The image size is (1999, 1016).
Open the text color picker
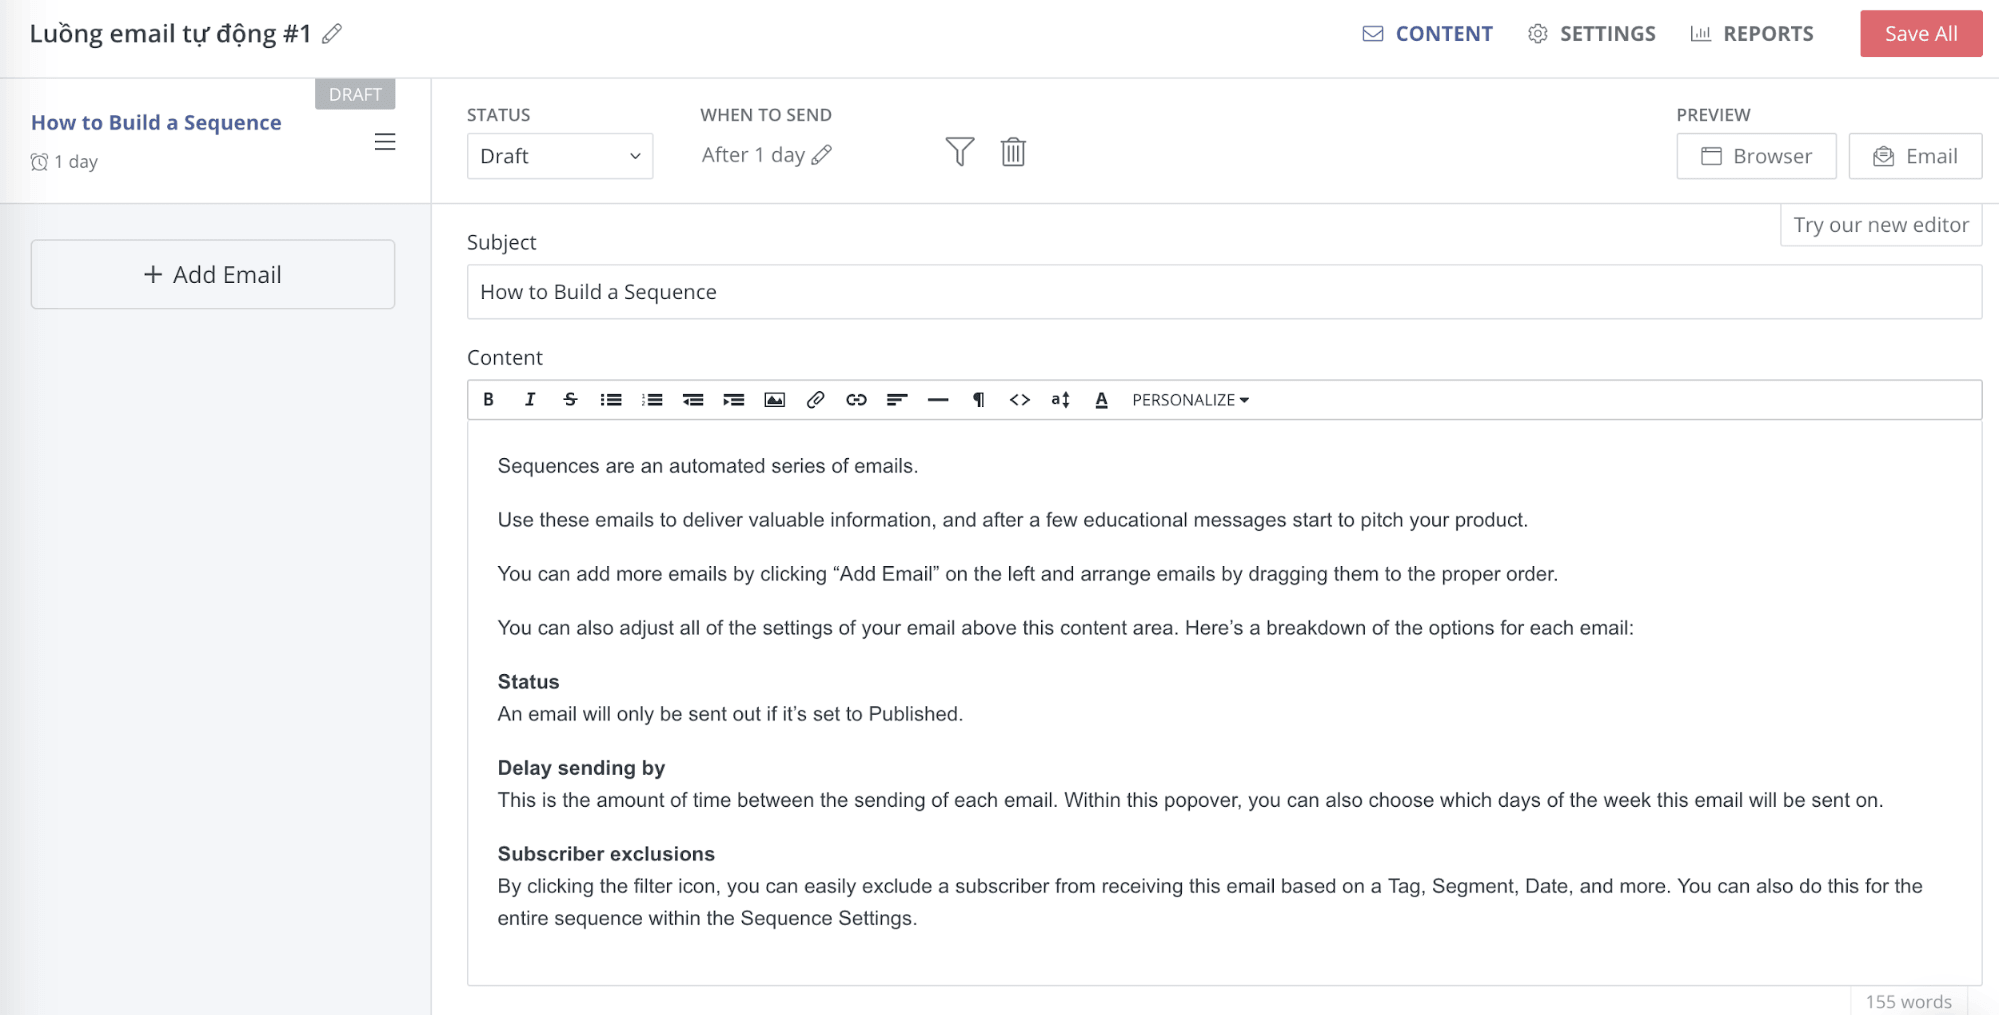1101,400
